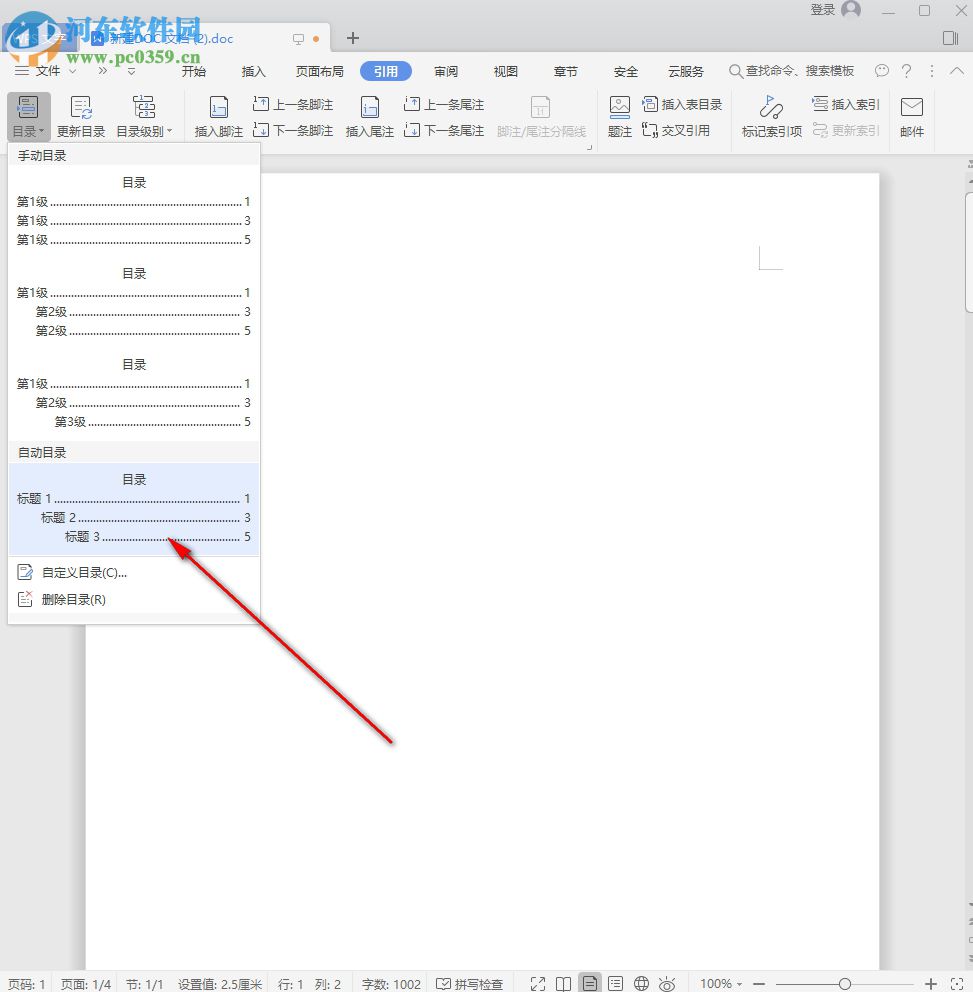Click the 插入脚注 insert footnote icon
Screen dimensions: 973x992
click(218, 116)
